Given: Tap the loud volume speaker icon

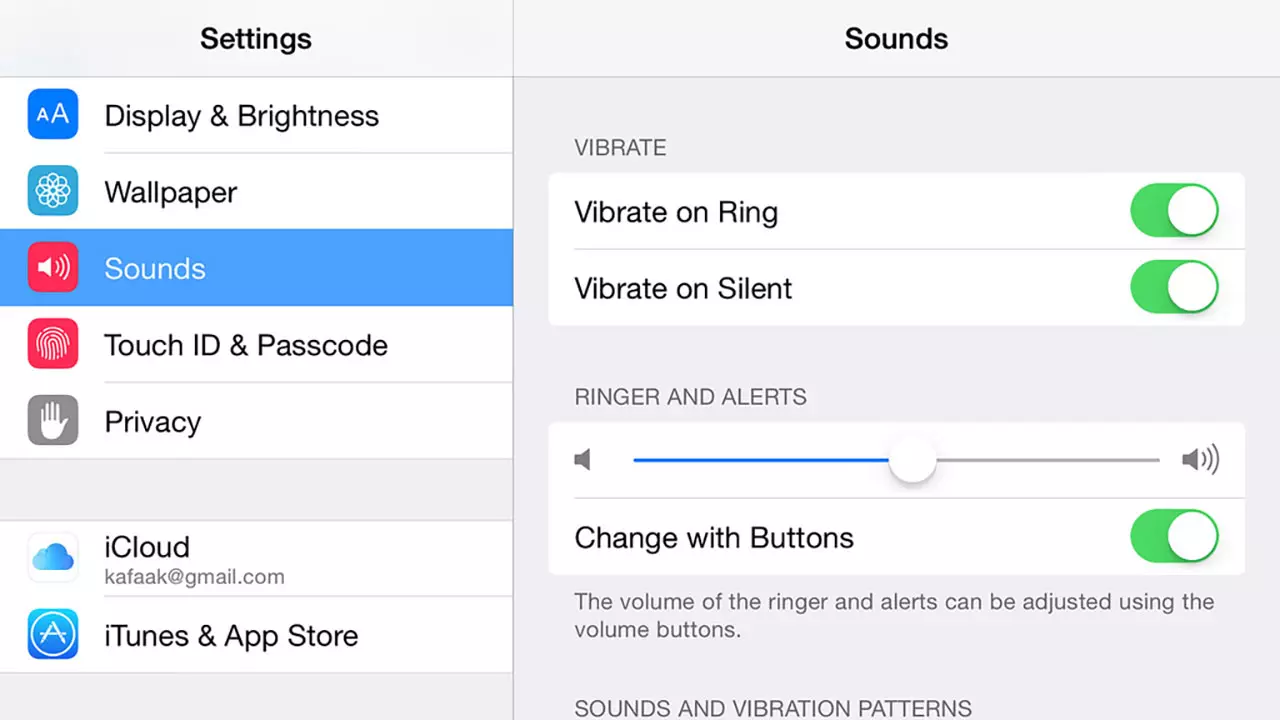Looking at the screenshot, I should pyautogui.click(x=1200, y=460).
